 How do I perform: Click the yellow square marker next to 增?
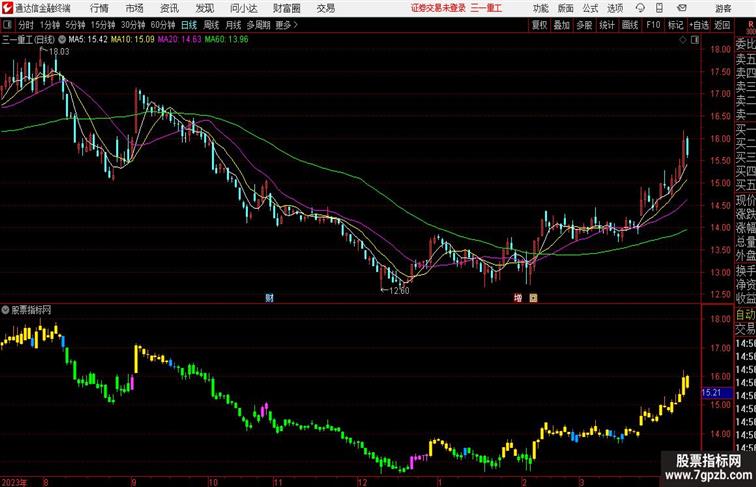(x=533, y=298)
